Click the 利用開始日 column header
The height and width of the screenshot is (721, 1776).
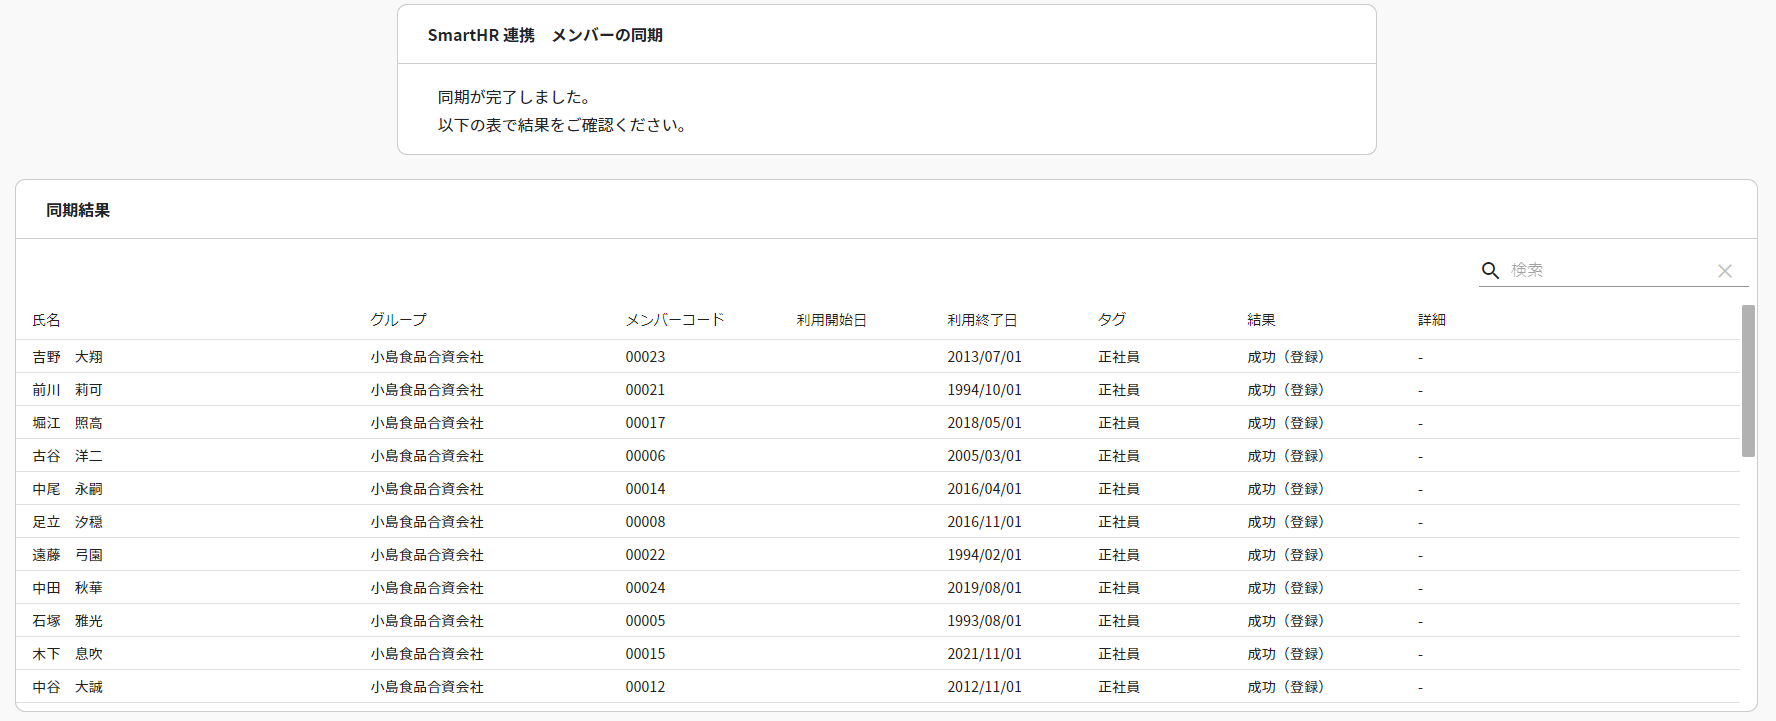[831, 320]
